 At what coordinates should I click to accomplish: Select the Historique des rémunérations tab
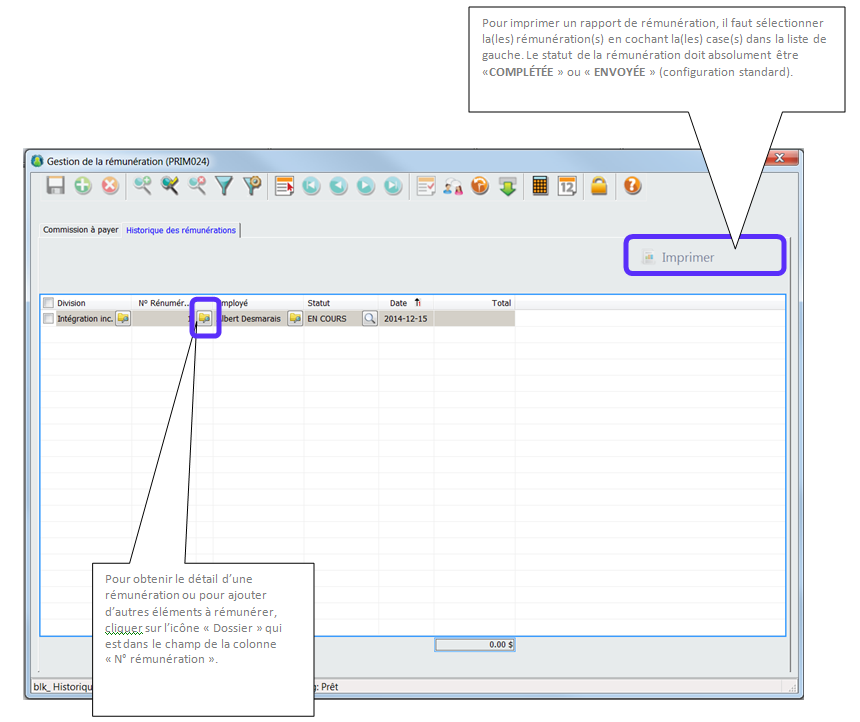point(181,230)
